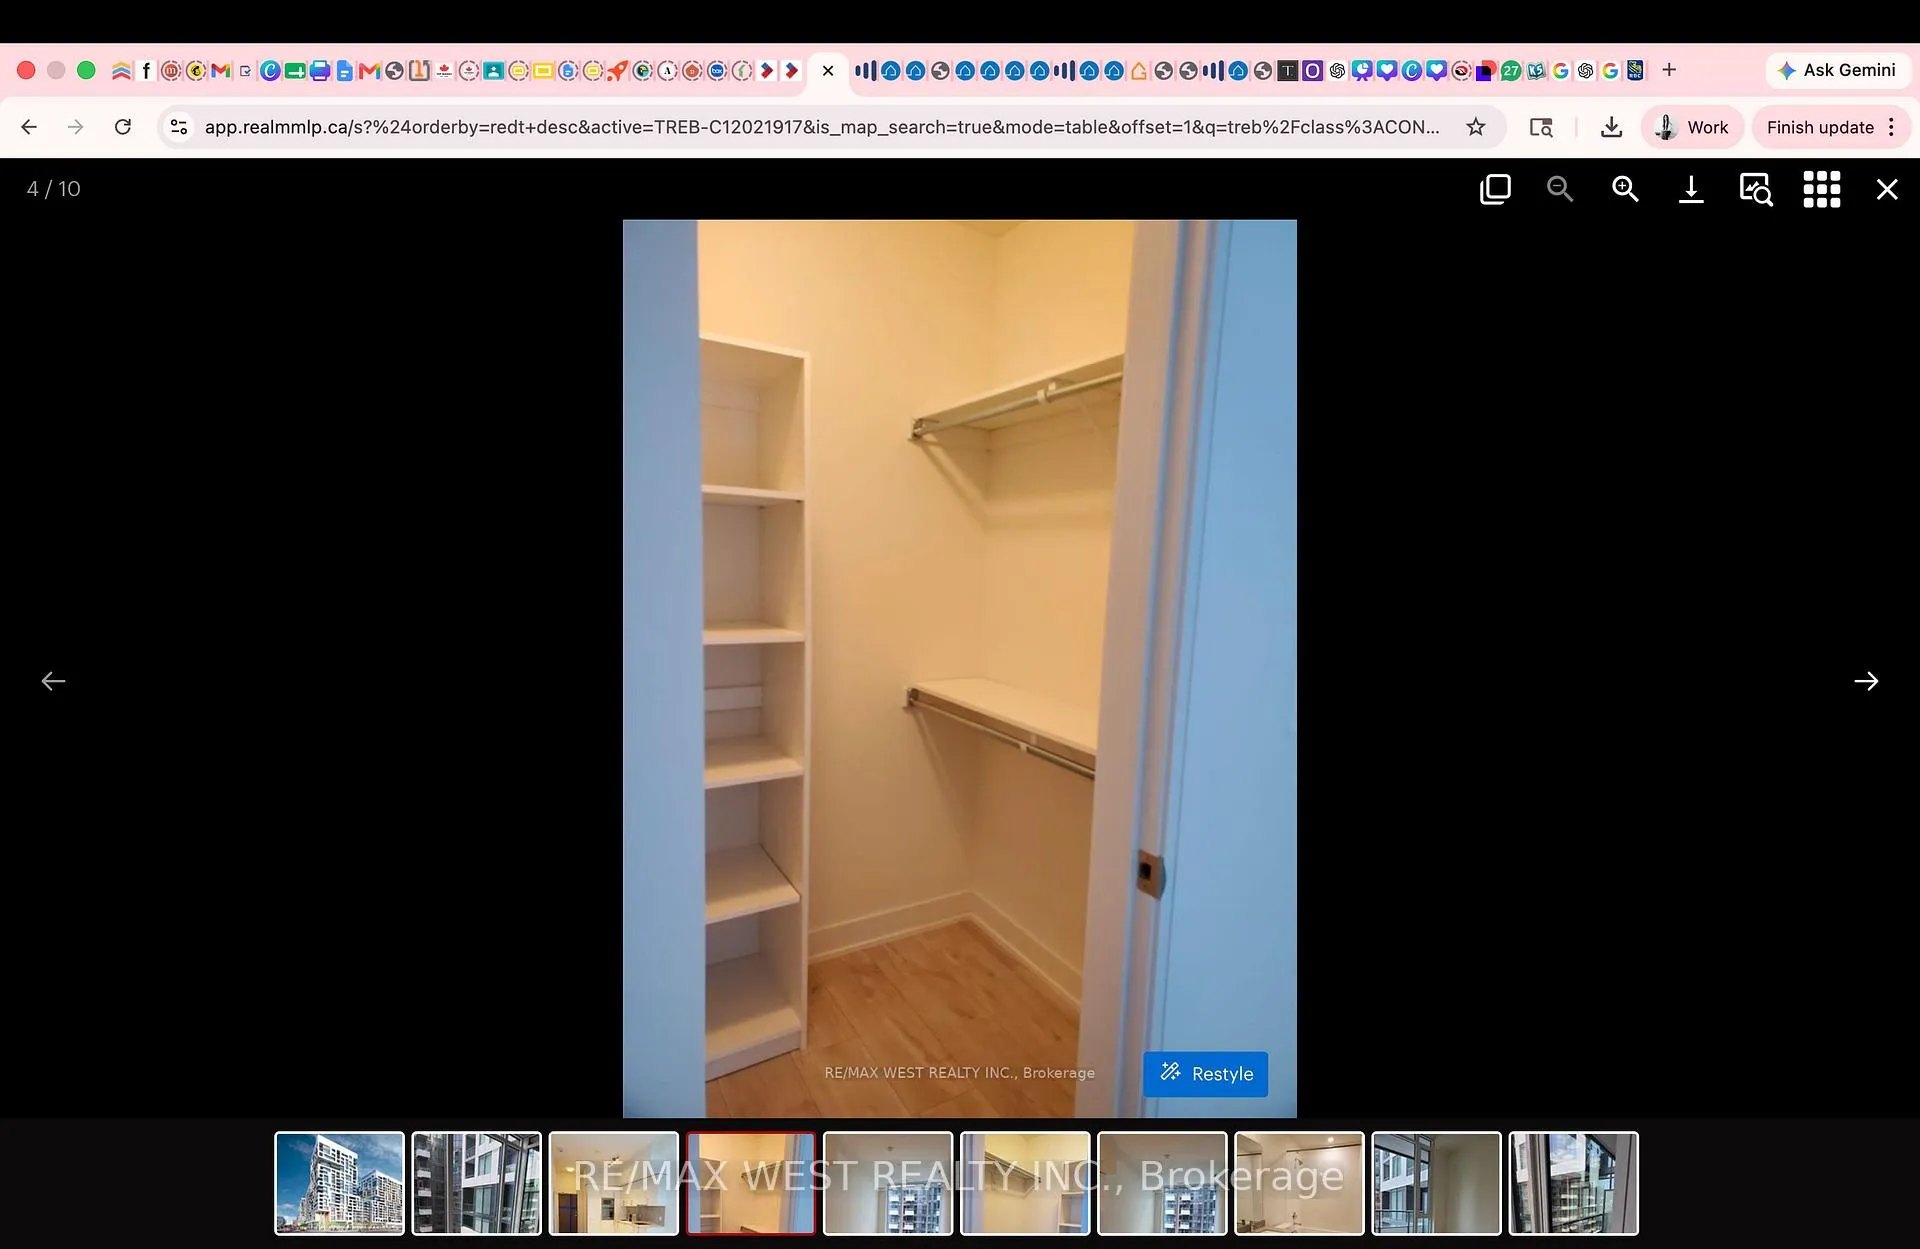Image resolution: width=1920 pixels, height=1249 pixels.
Task: Select the second thumbnail of balcony windows
Action: [x=477, y=1183]
